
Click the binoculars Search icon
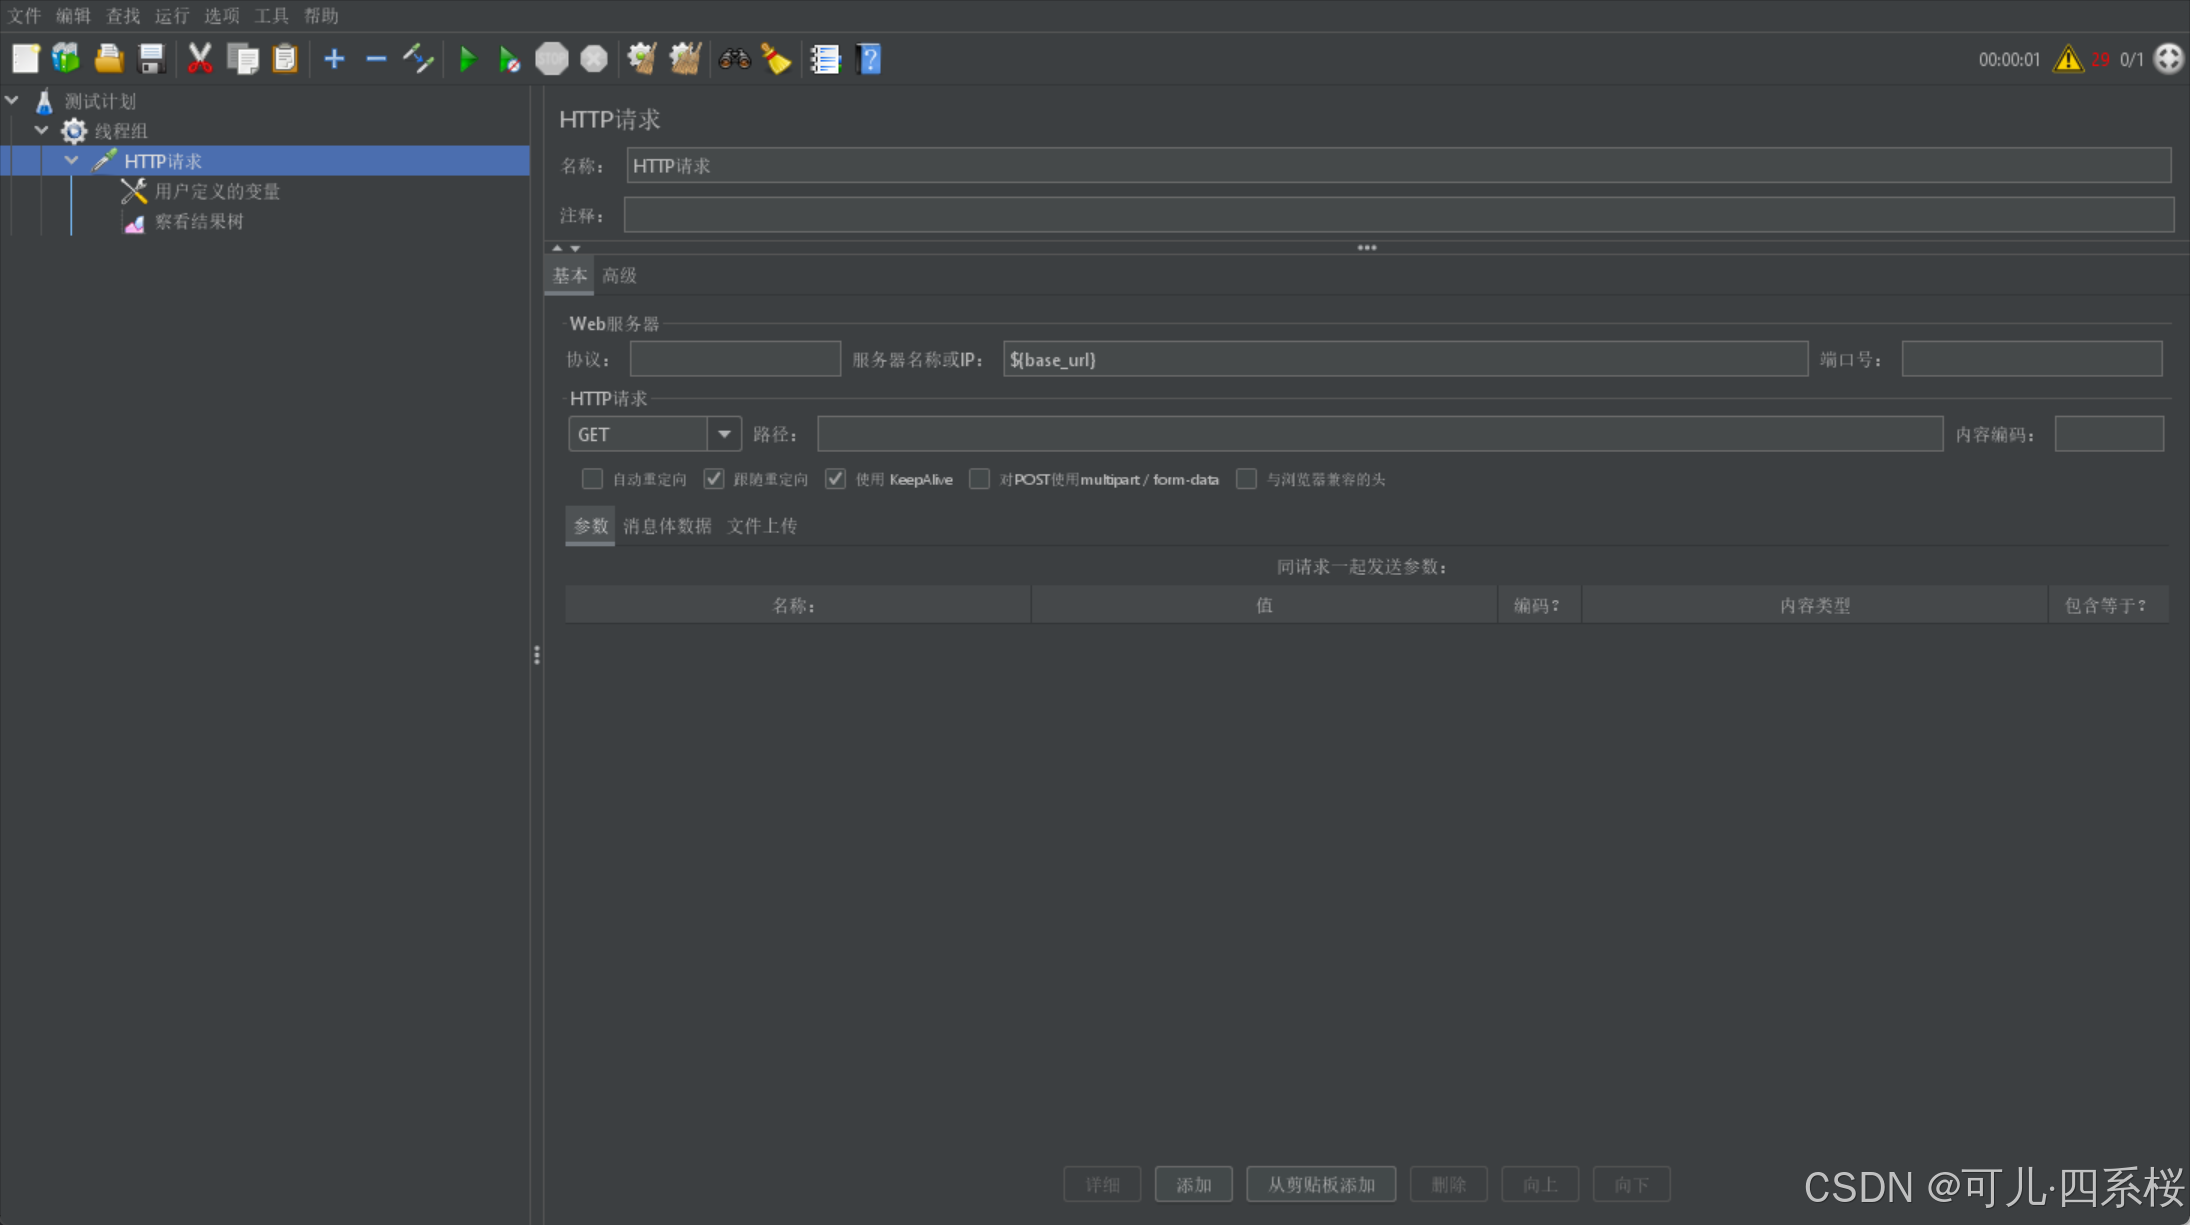point(734,60)
